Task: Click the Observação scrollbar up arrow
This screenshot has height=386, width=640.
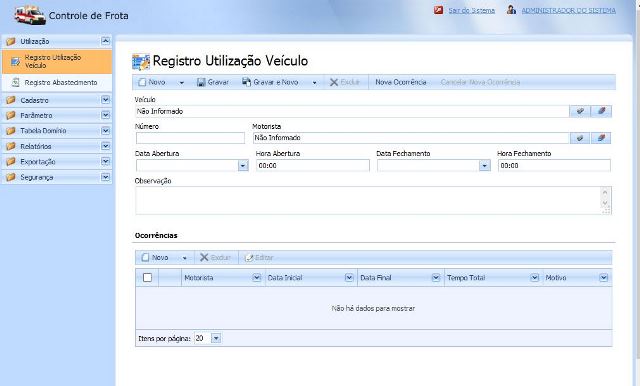Action: pos(605,191)
